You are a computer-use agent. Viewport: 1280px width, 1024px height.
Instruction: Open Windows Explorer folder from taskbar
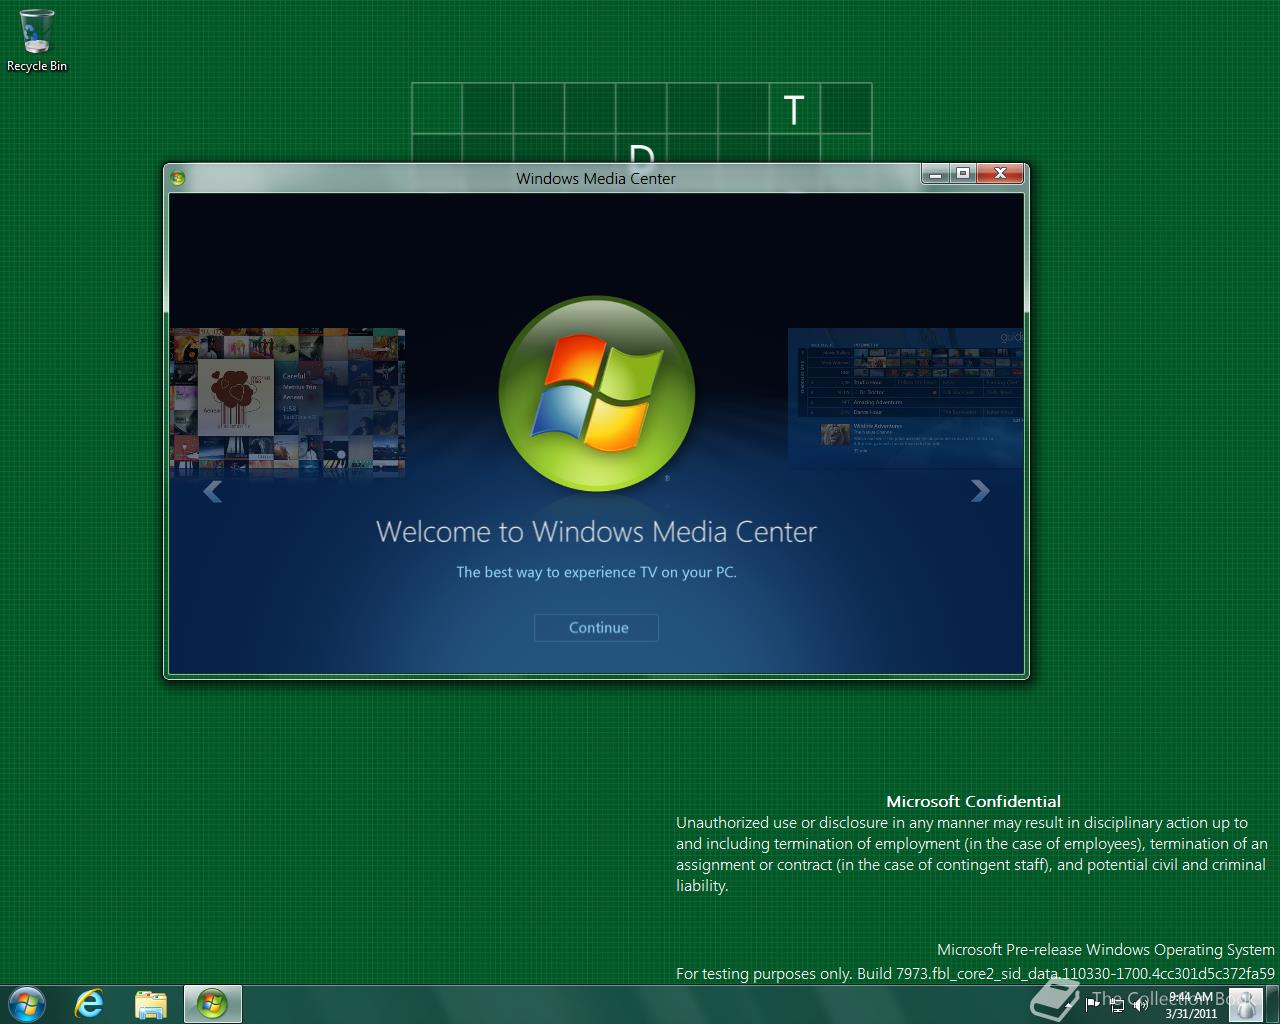click(x=151, y=1004)
